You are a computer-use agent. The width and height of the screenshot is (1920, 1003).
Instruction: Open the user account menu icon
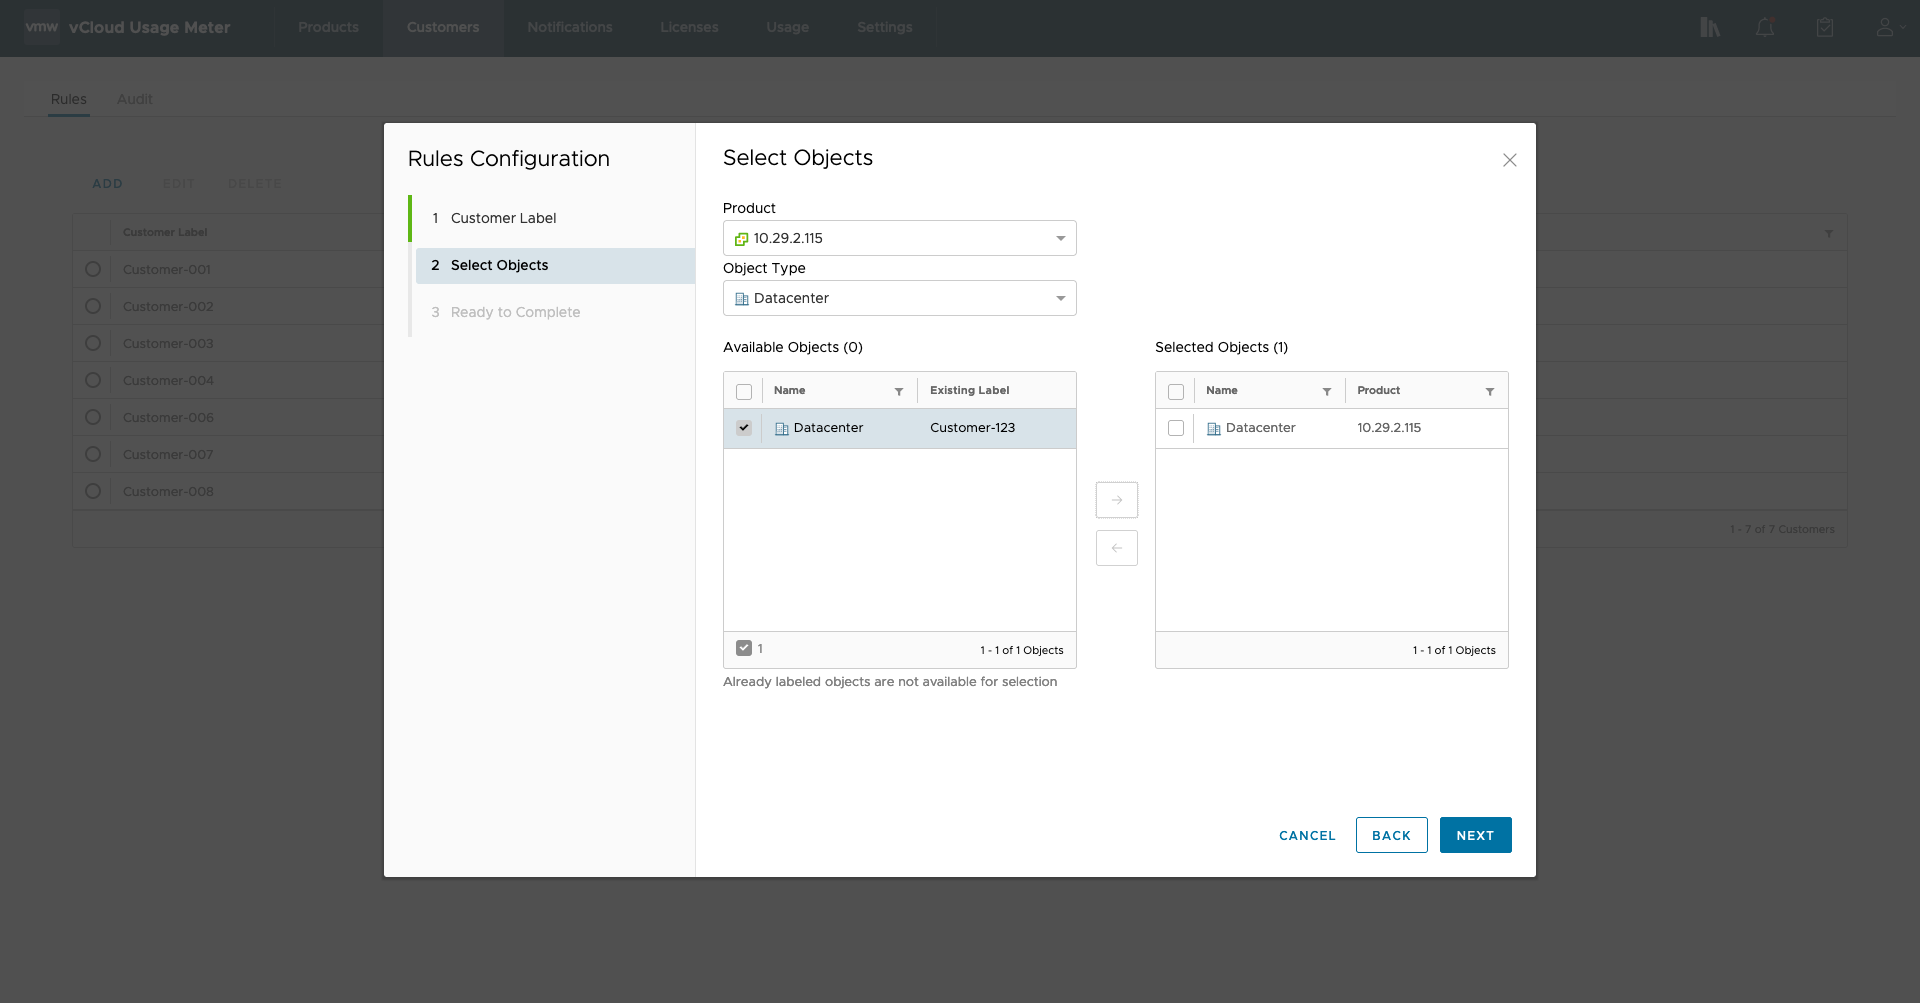pyautogui.click(x=1885, y=28)
